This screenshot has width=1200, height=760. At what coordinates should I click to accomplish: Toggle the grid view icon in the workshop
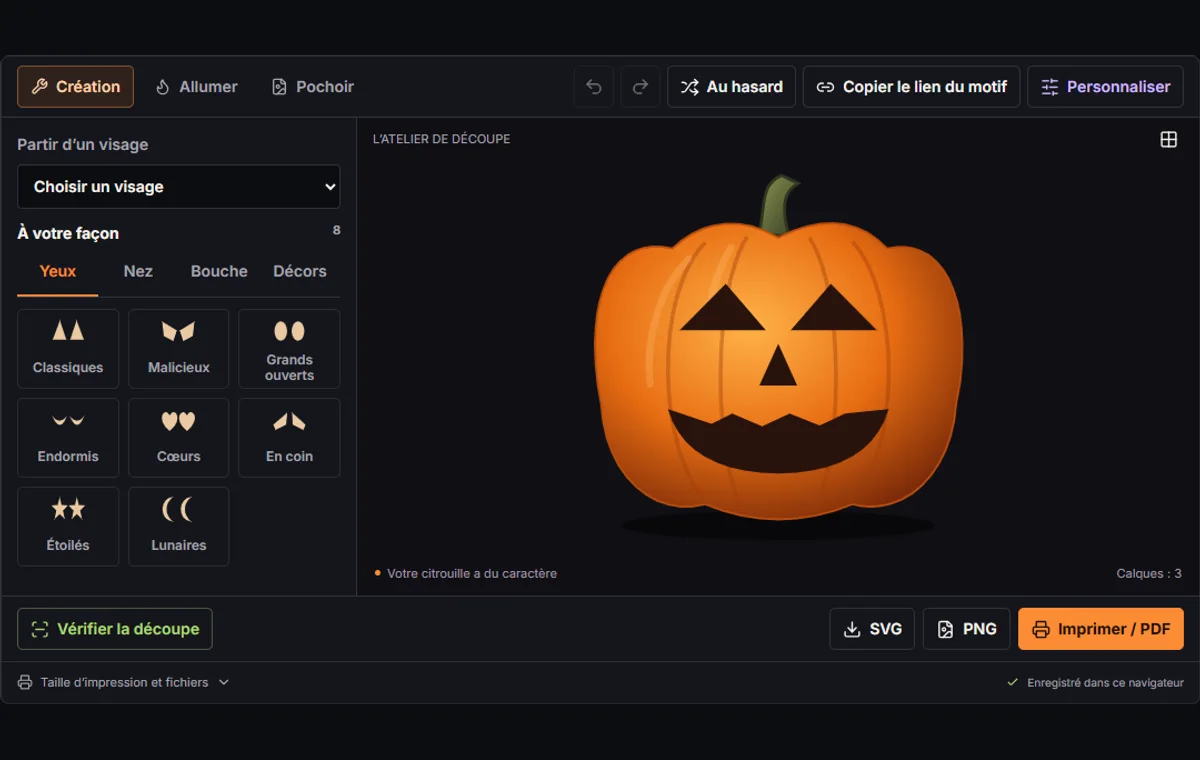1168,139
